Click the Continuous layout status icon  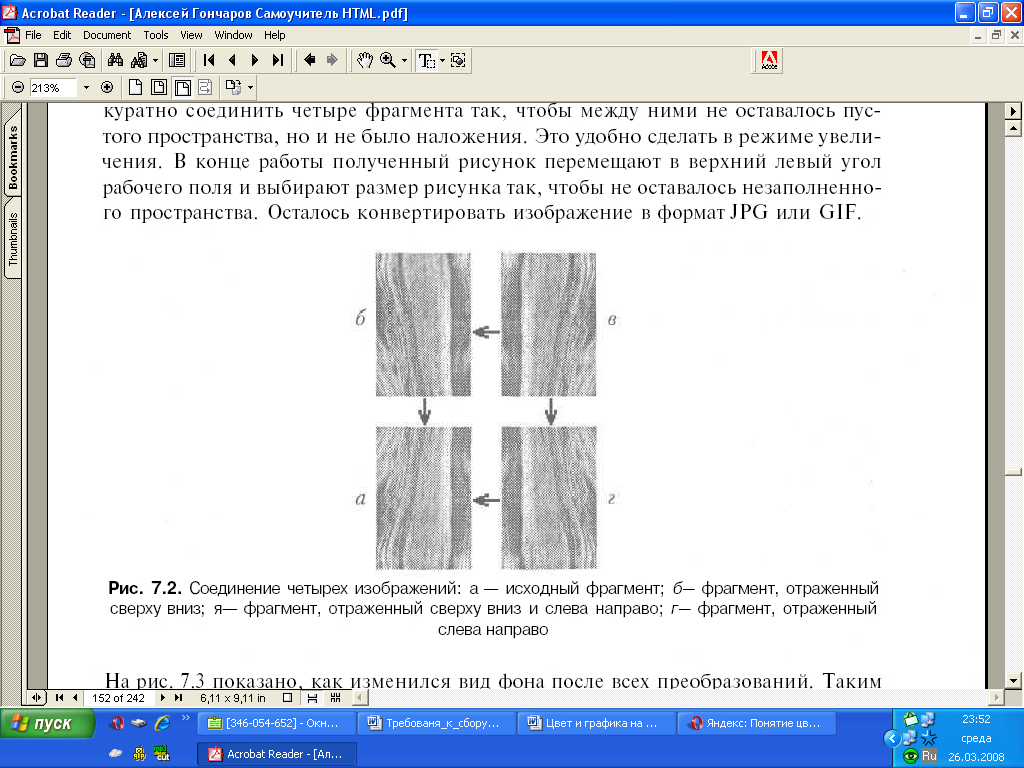pyautogui.click(x=312, y=698)
